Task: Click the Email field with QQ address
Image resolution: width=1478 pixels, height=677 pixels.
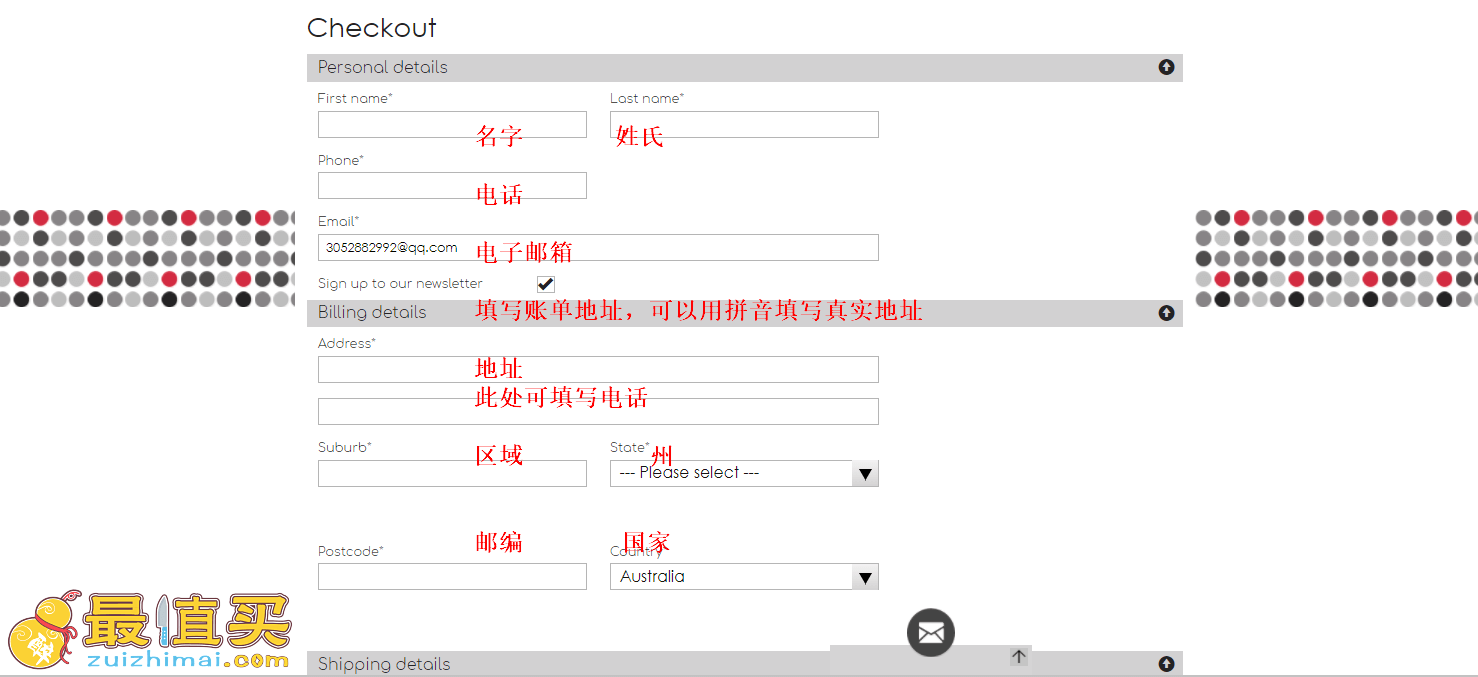Action: pos(598,247)
